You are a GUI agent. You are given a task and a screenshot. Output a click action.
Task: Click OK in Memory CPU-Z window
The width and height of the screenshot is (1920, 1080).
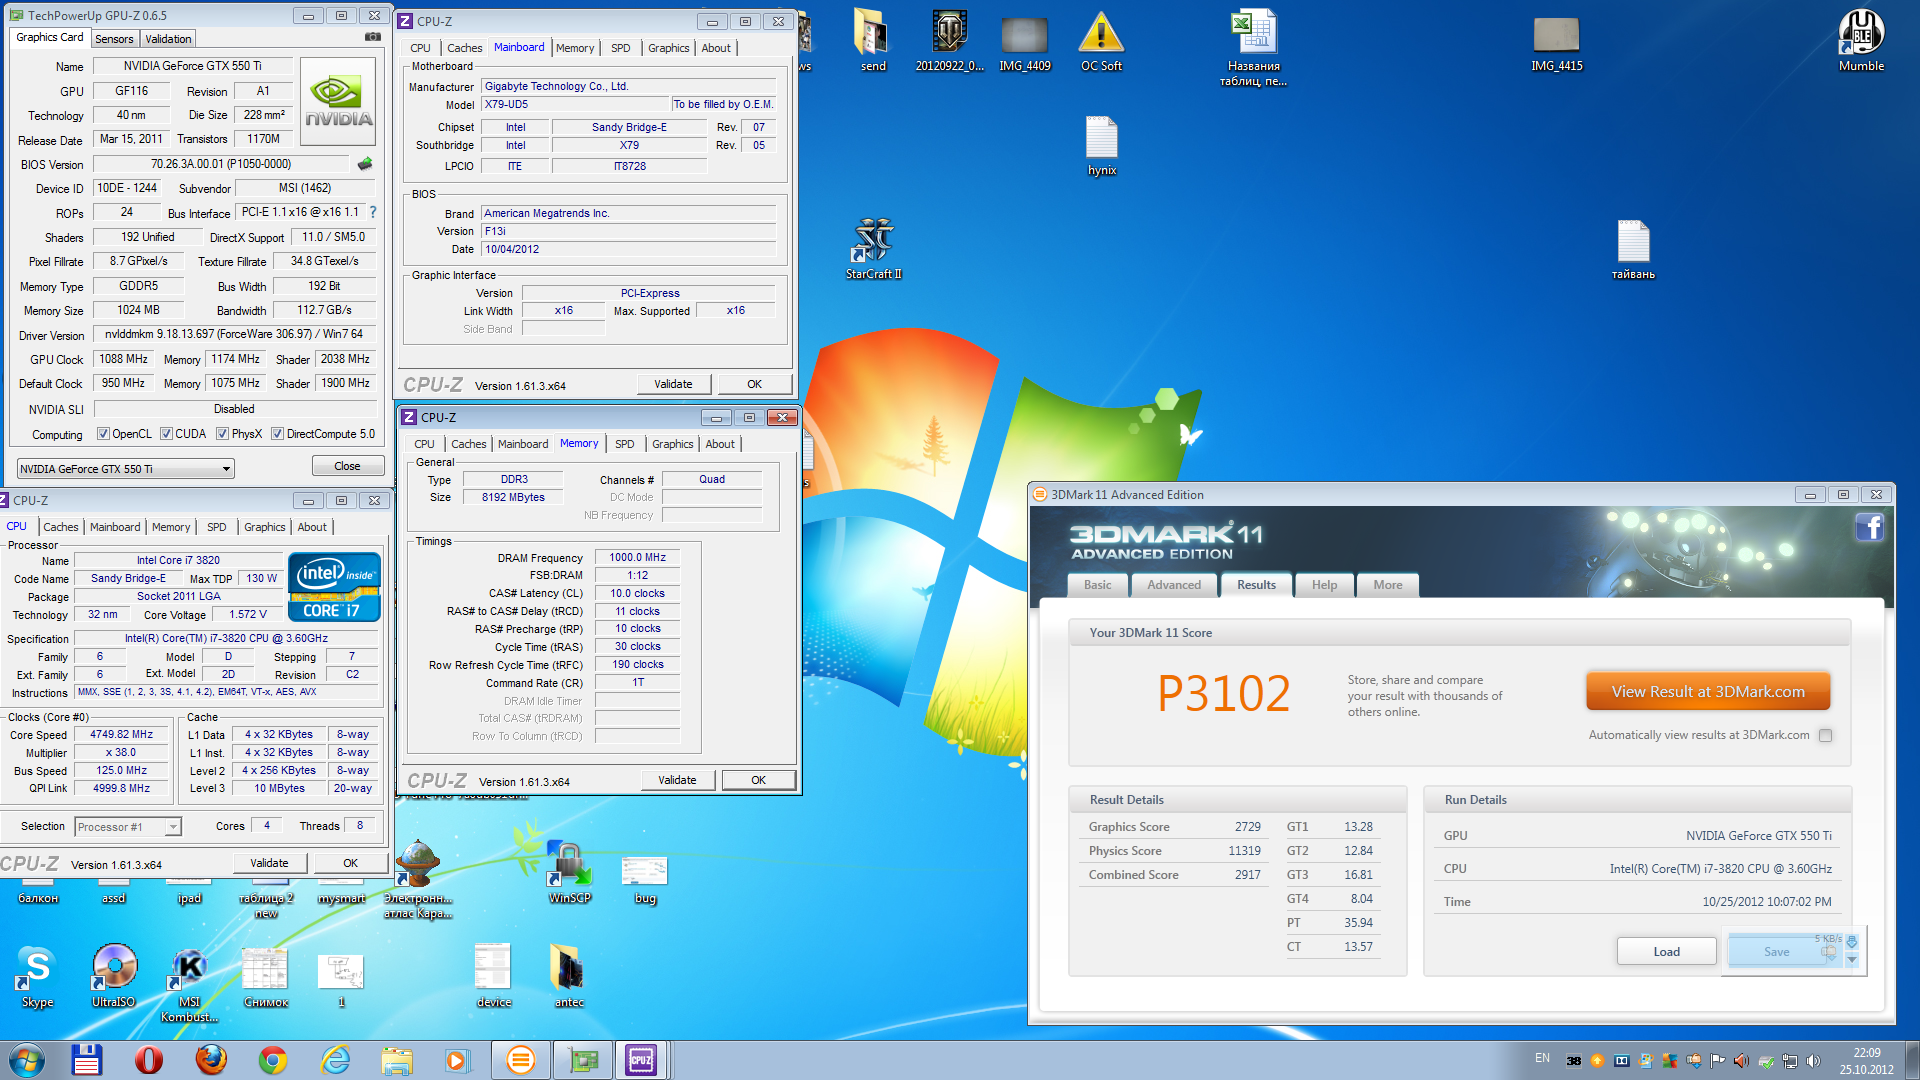click(x=759, y=780)
